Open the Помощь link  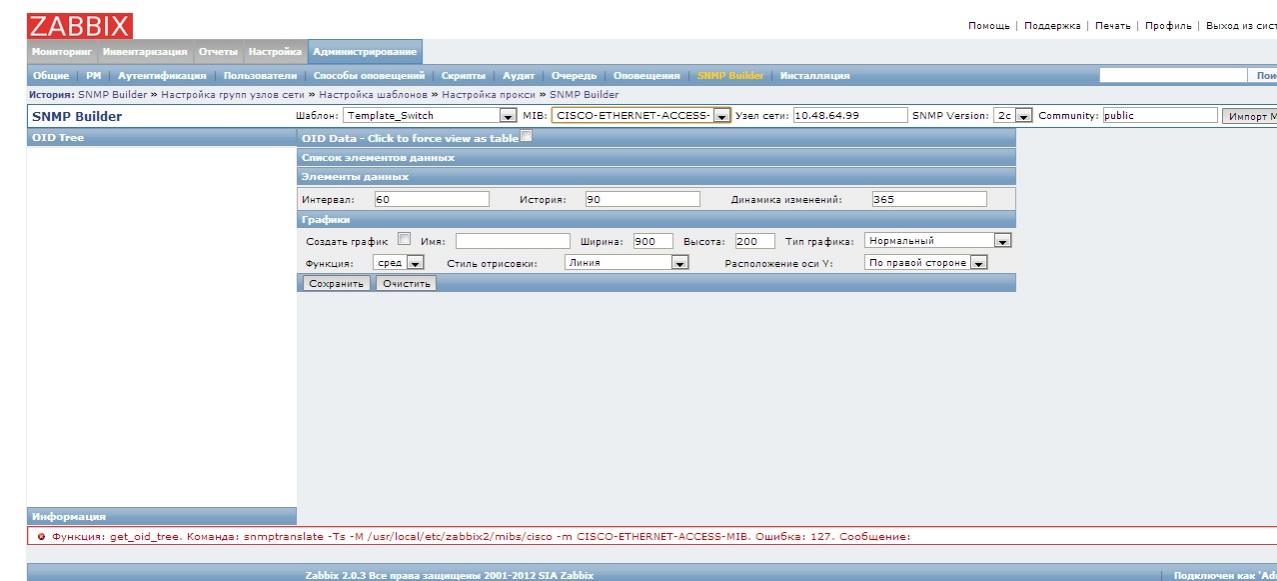coord(988,25)
